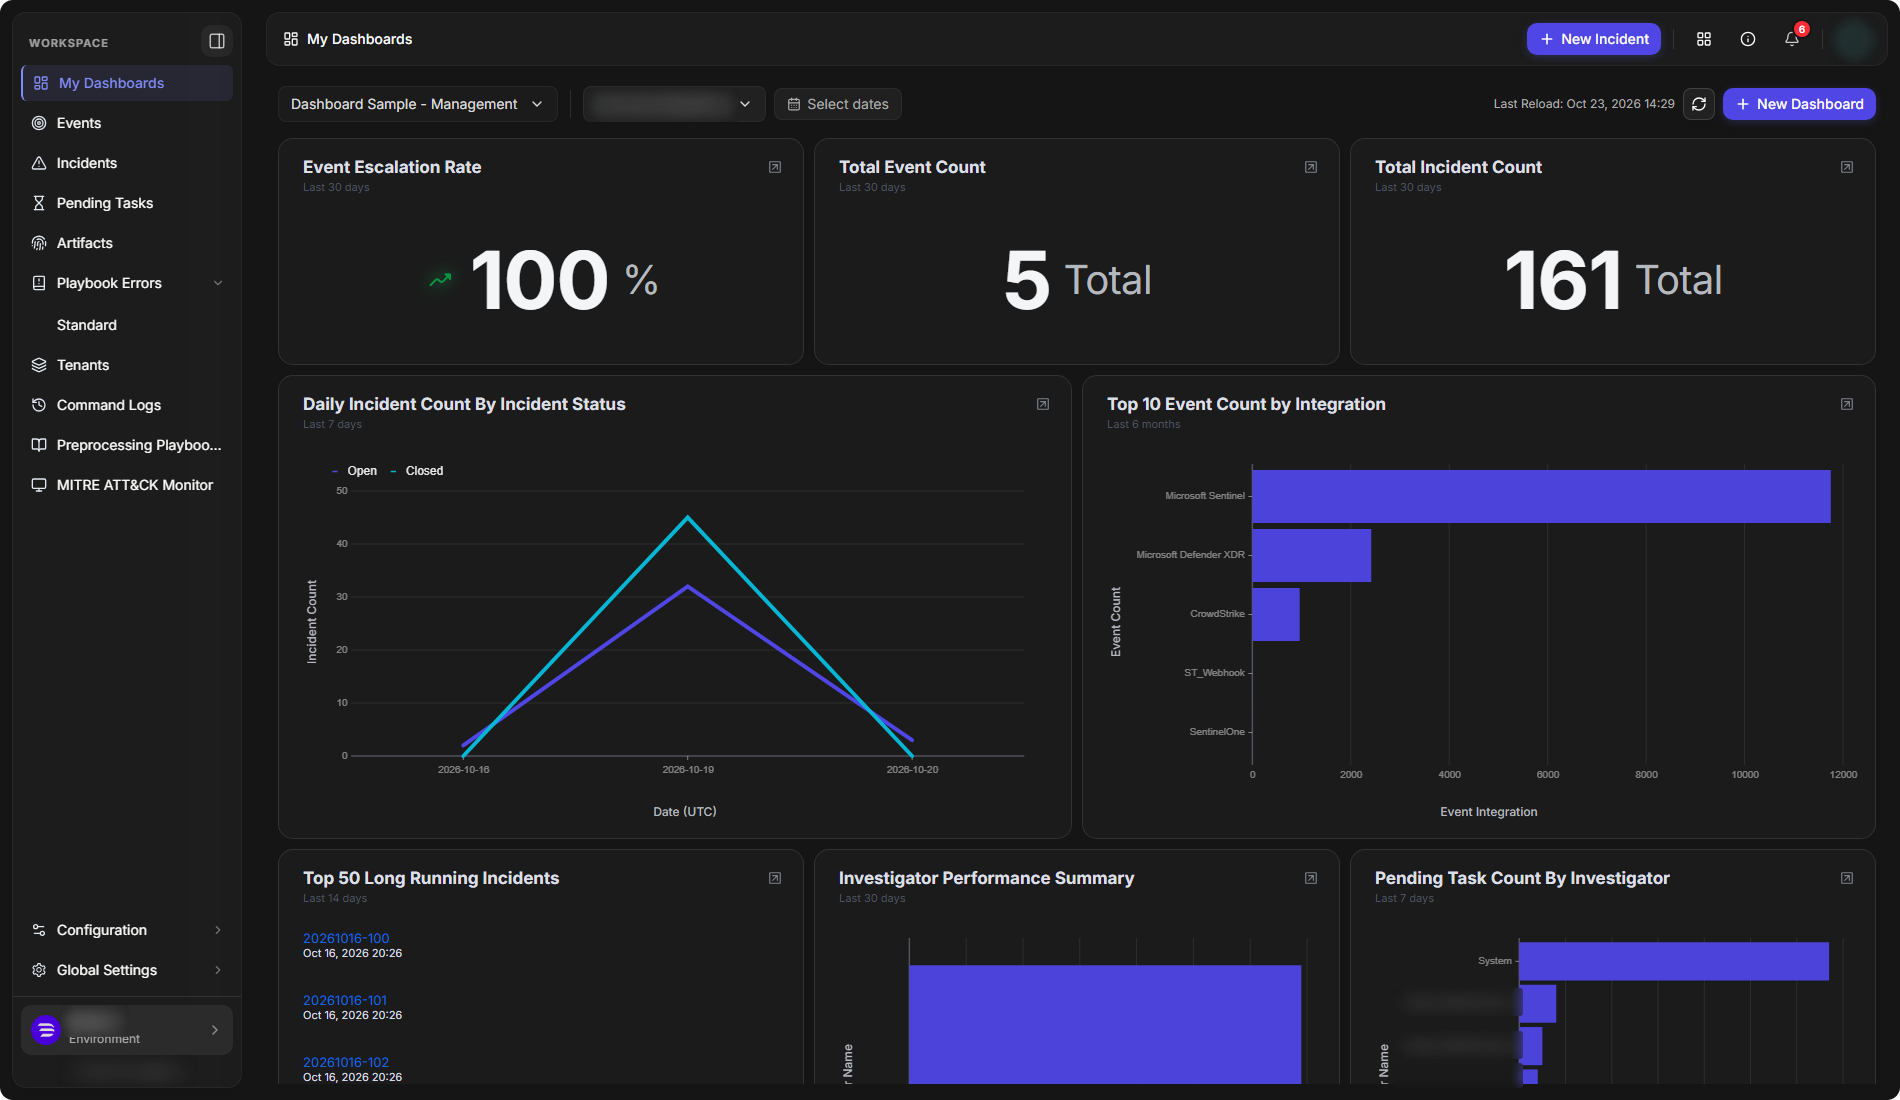
Task: Open the Environment switcher at sidebar bottom
Action: (x=127, y=1030)
